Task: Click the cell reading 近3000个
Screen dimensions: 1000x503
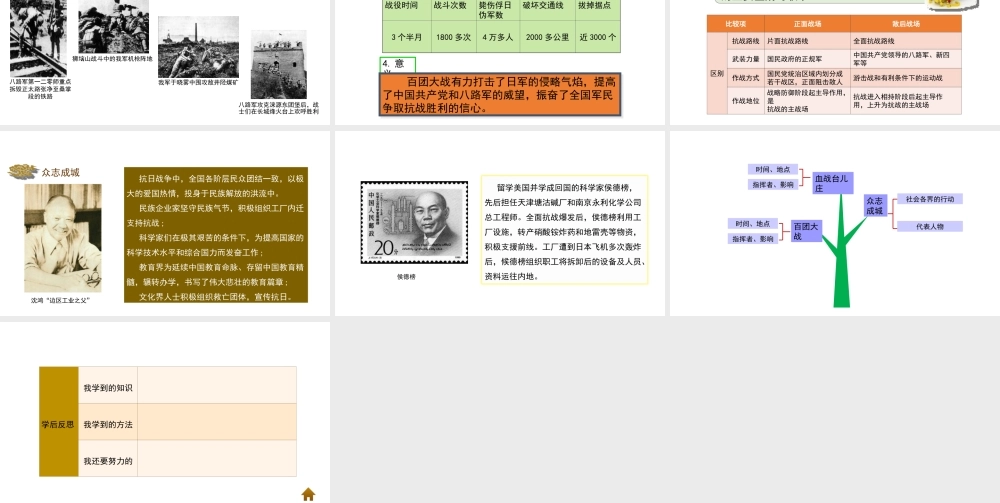Action: [598, 37]
